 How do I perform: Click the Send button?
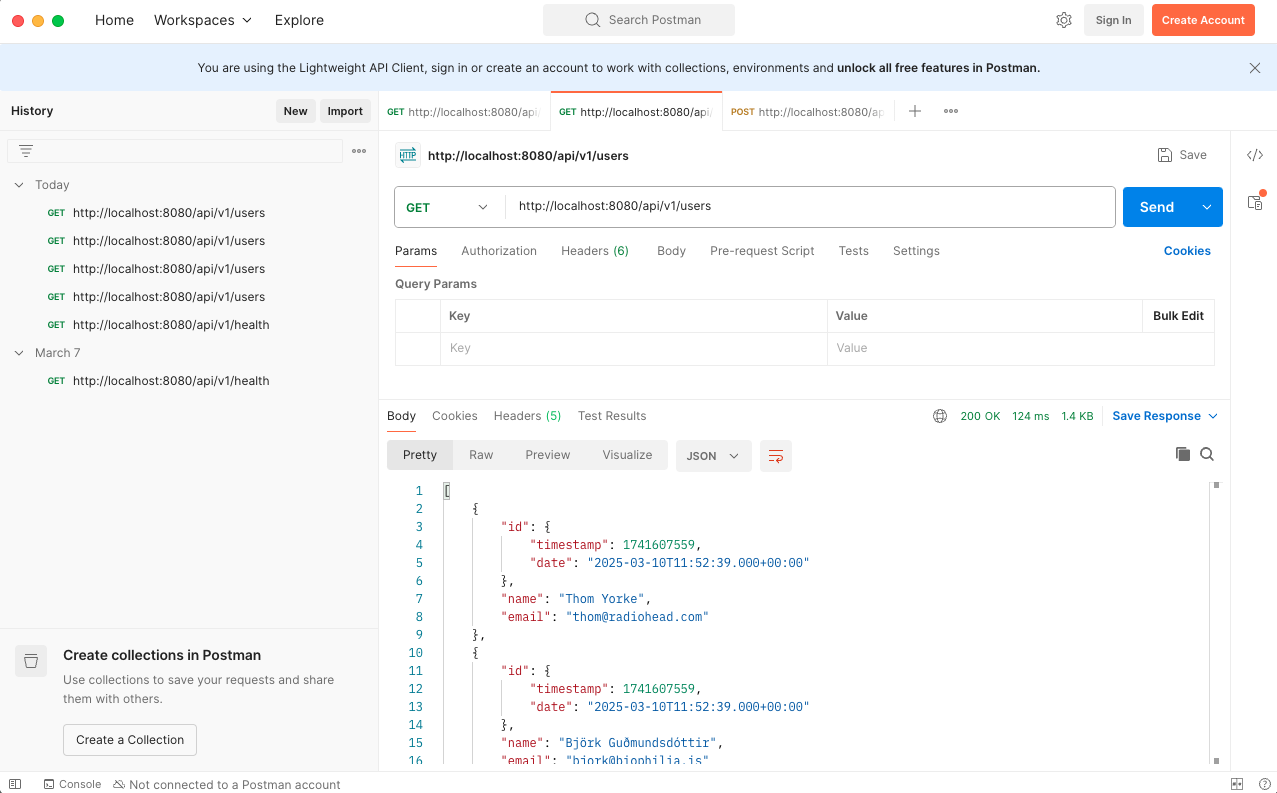coord(1157,207)
